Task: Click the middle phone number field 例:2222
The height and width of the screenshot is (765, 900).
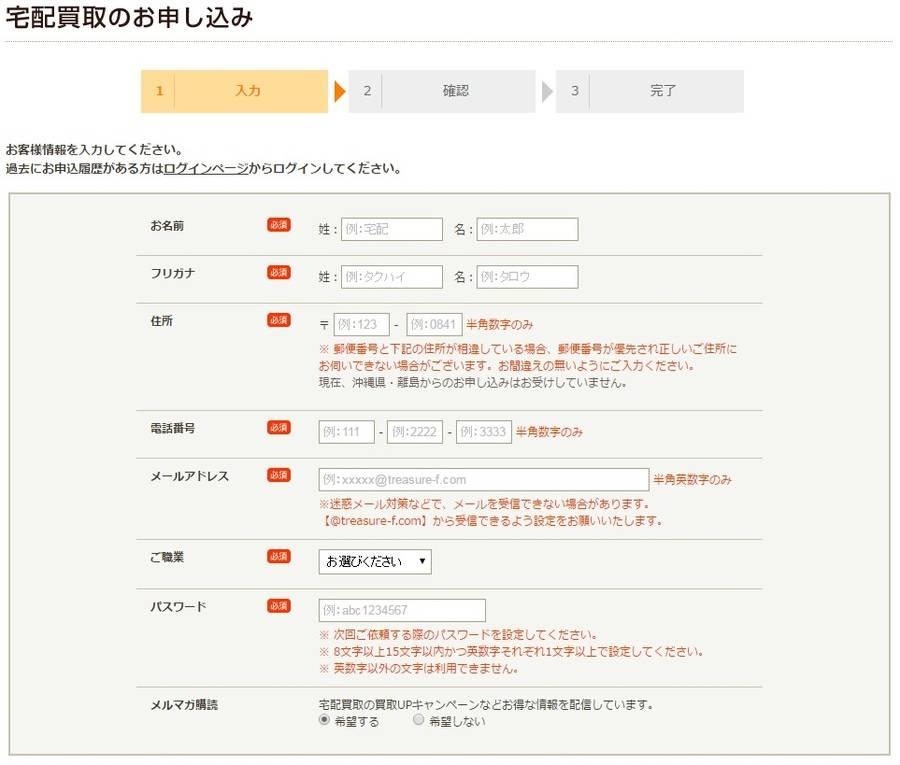Action: 415,432
